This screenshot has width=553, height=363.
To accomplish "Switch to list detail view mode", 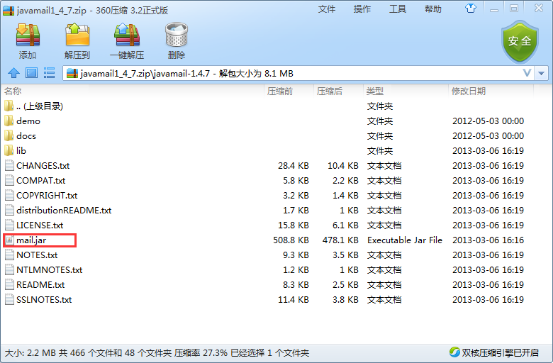I will click(x=49, y=73).
